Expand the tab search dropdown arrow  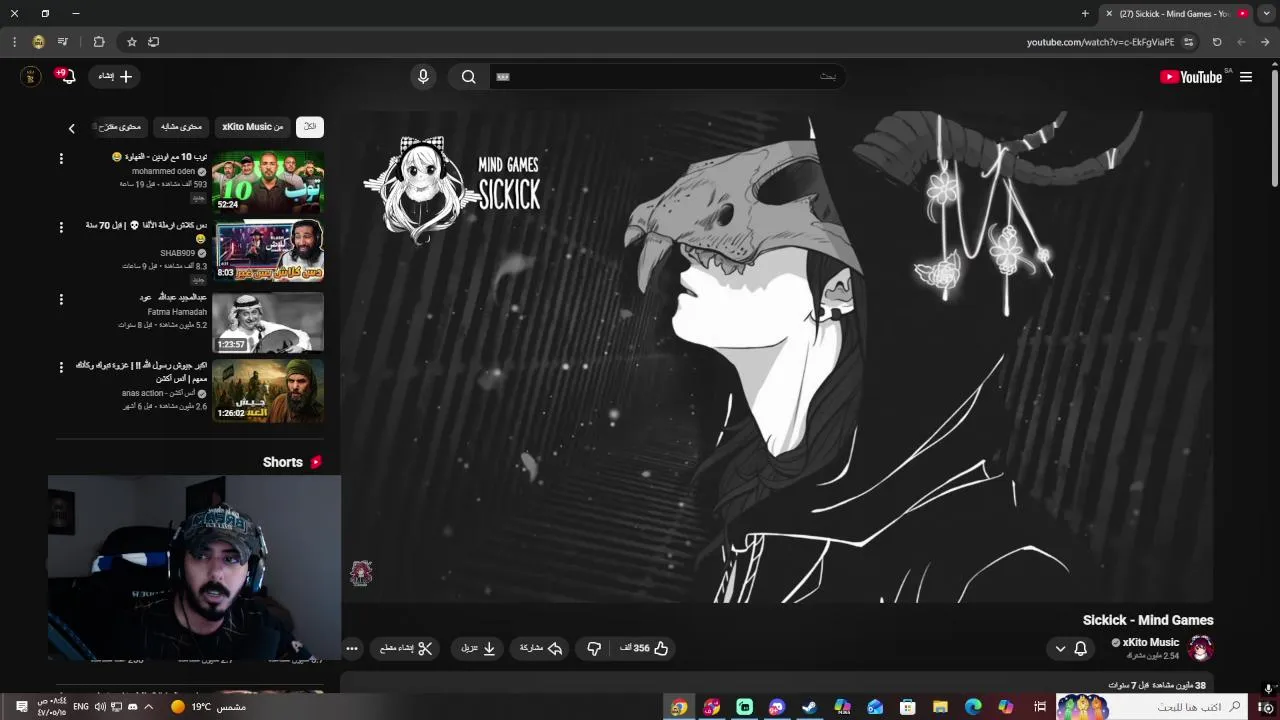click(1267, 14)
